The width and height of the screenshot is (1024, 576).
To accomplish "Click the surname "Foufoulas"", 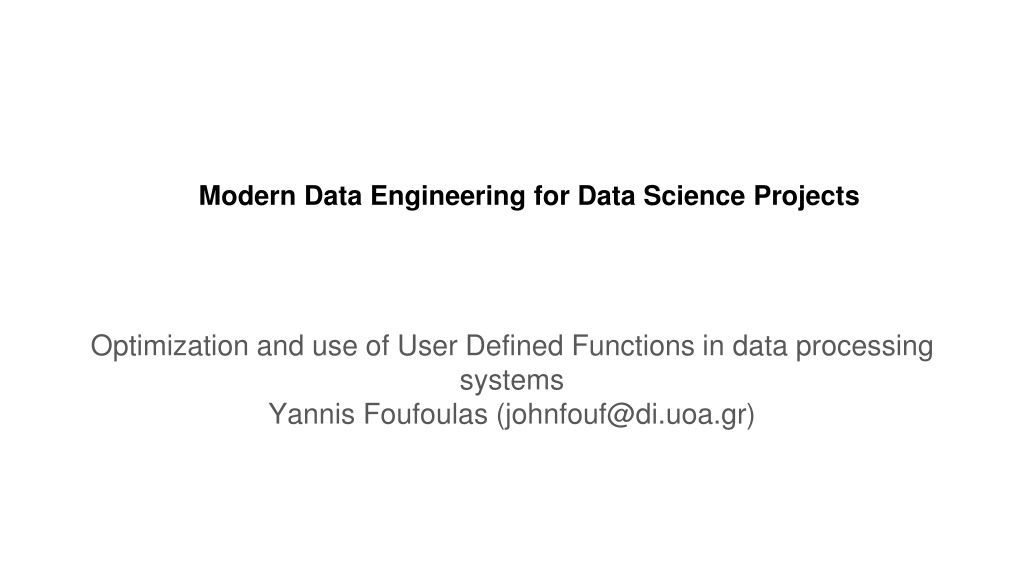I will pos(425,414).
